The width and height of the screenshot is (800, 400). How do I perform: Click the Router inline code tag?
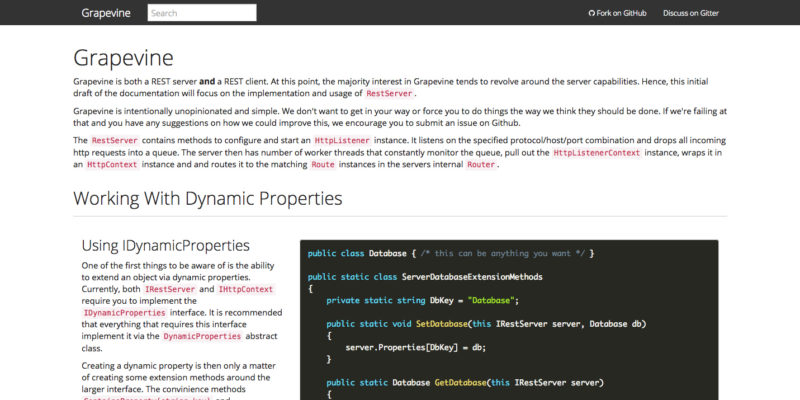[480, 164]
